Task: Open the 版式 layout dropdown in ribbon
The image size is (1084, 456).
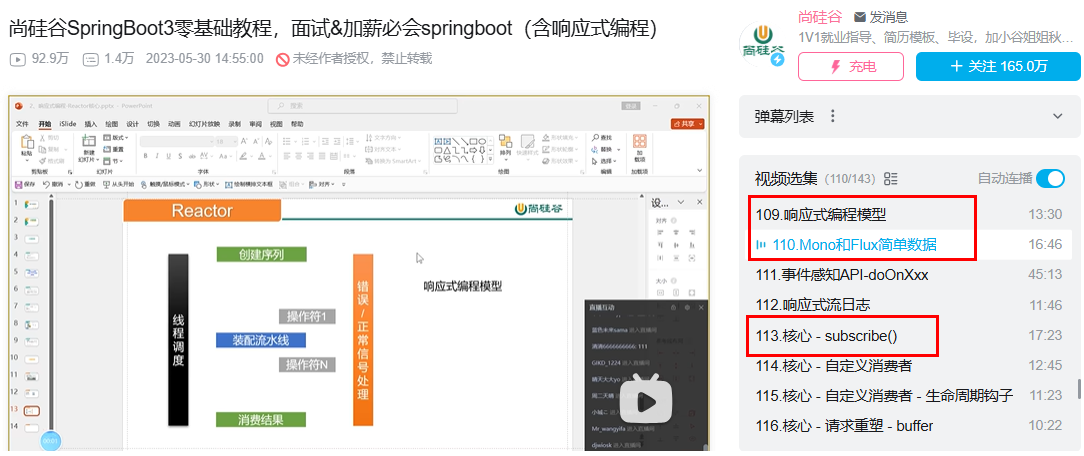Action: point(115,138)
